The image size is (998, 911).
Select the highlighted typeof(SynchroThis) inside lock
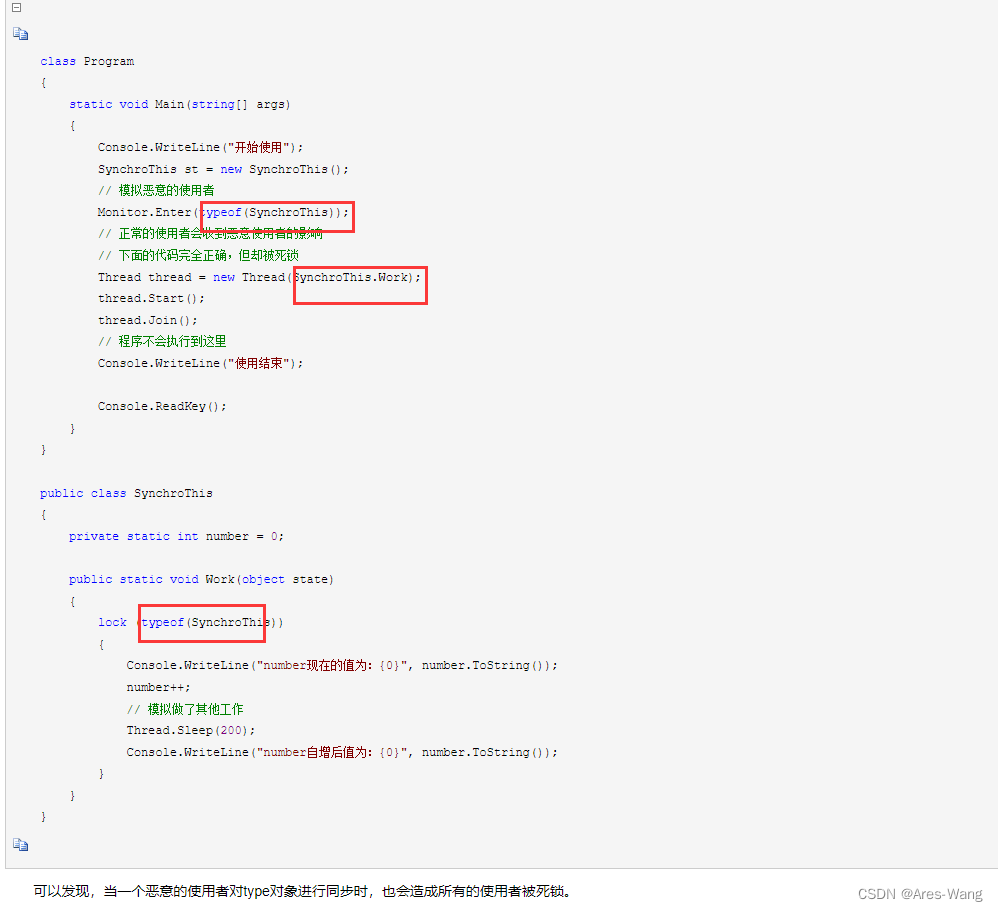click(x=202, y=622)
